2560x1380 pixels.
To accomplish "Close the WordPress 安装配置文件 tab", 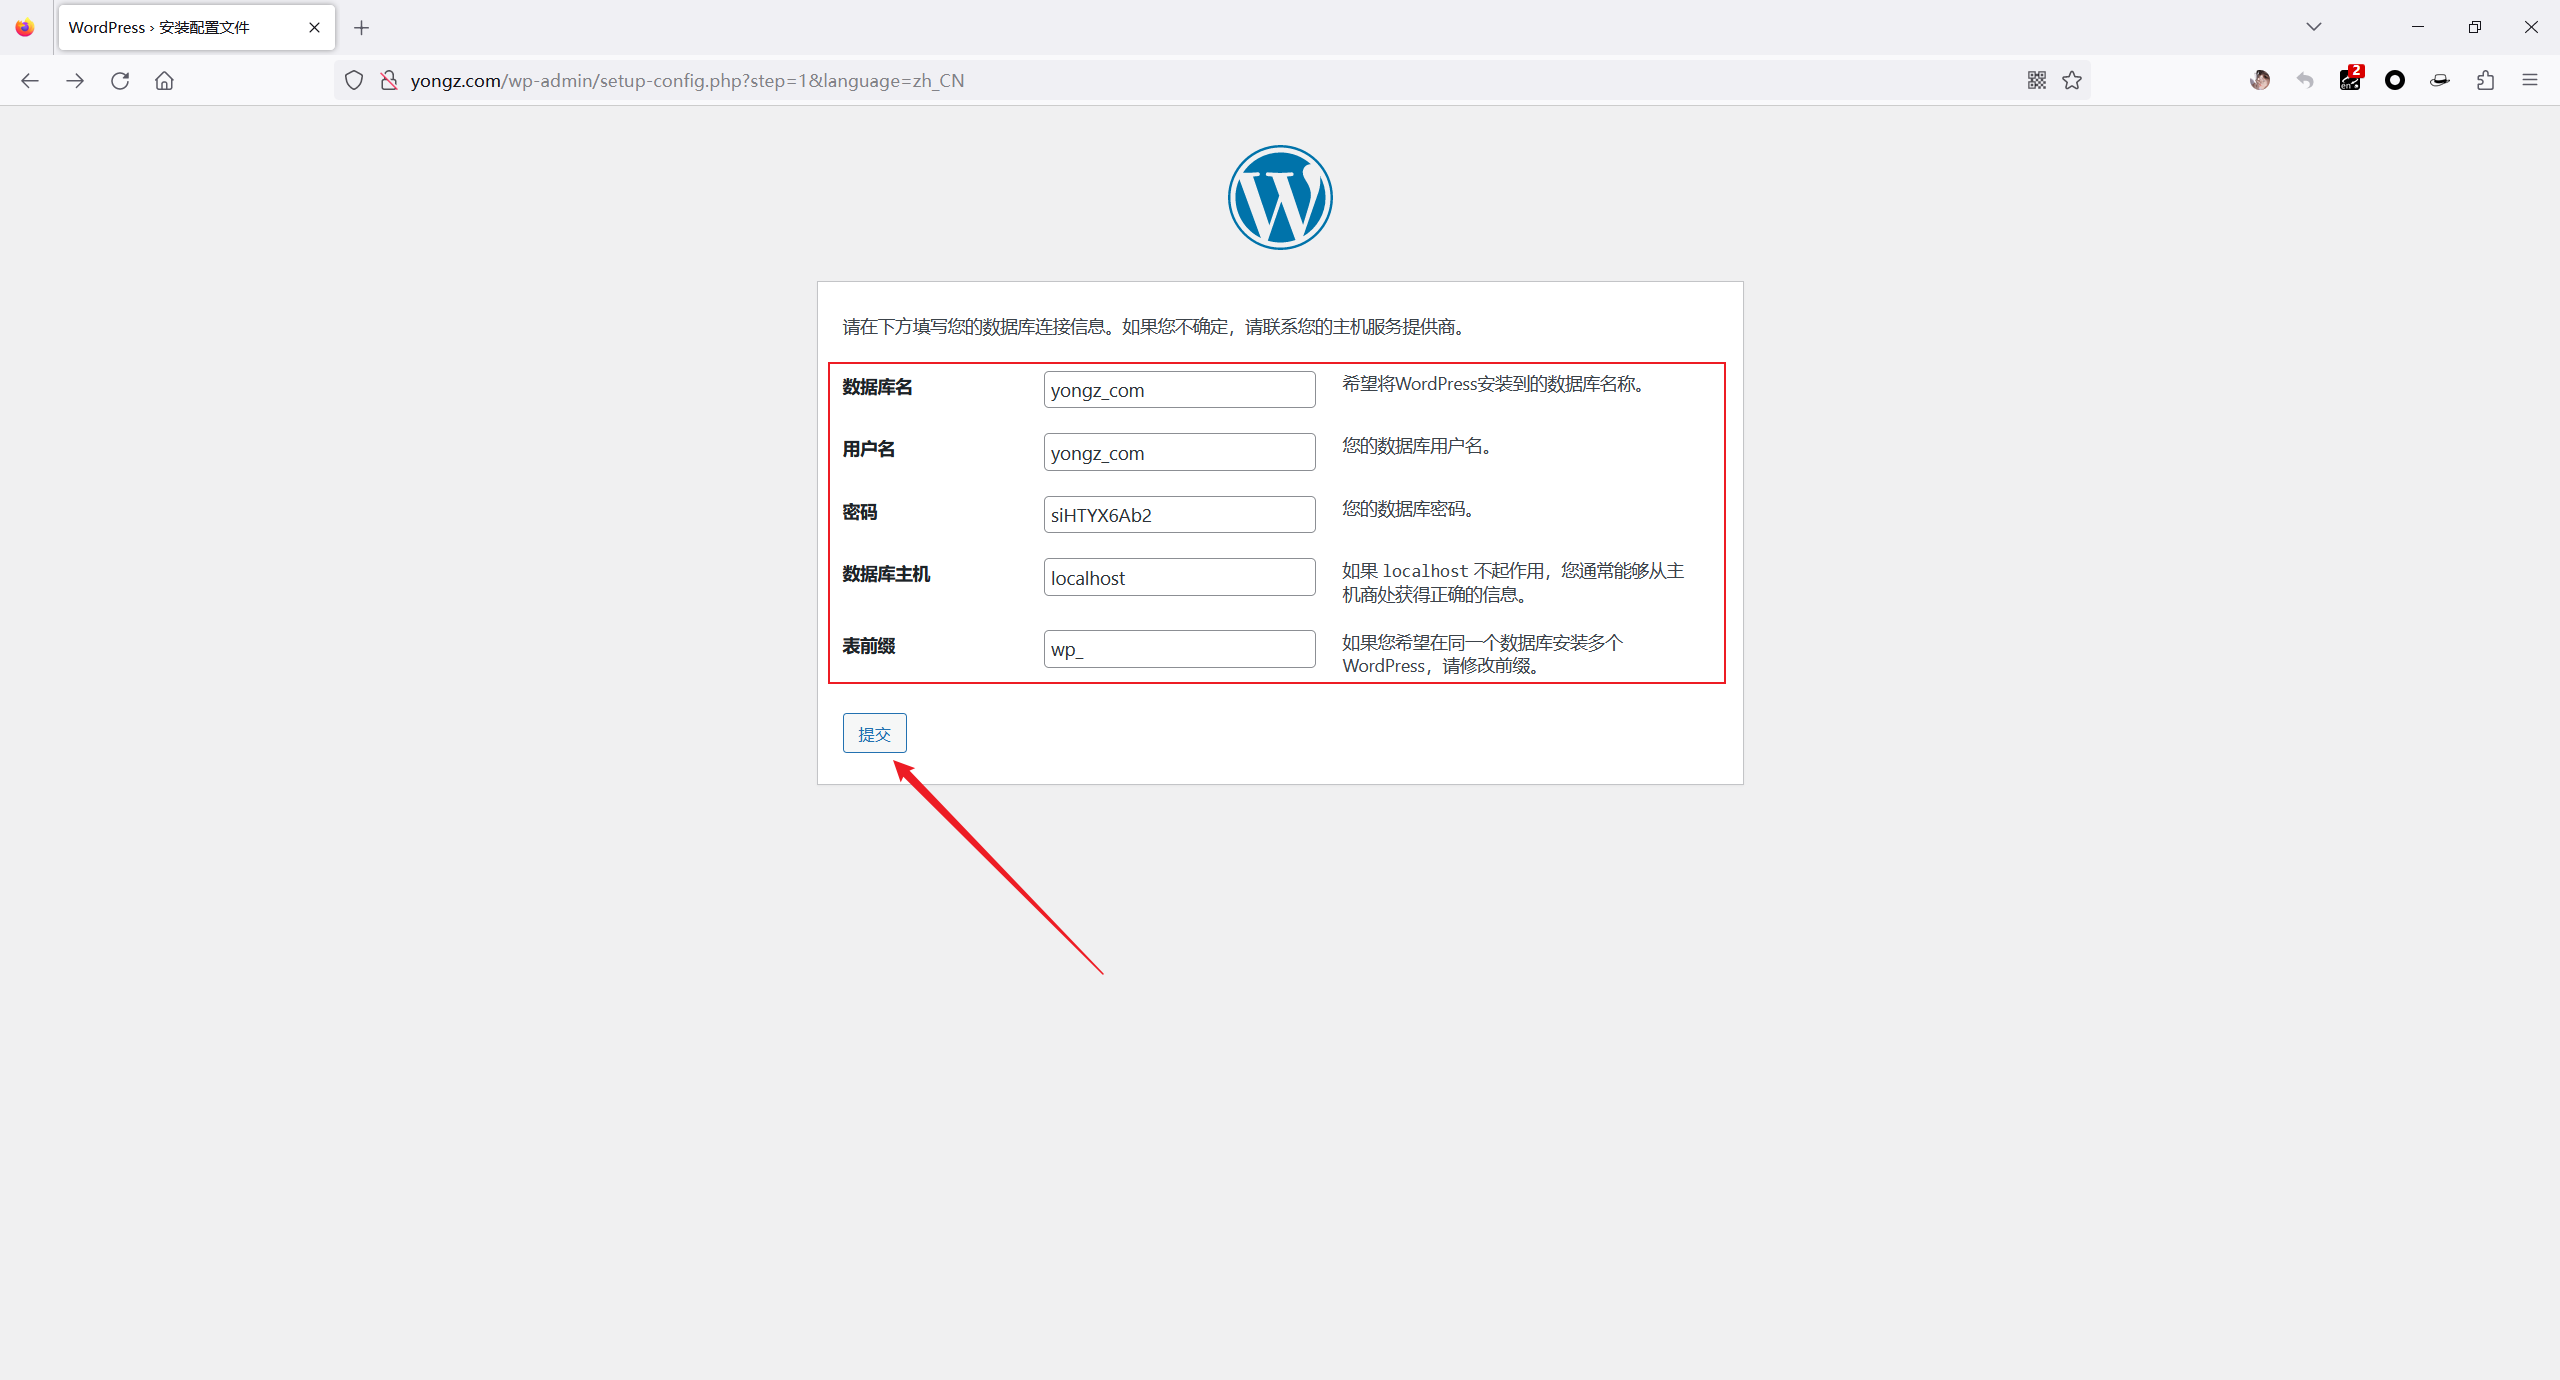I will point(315,28).
